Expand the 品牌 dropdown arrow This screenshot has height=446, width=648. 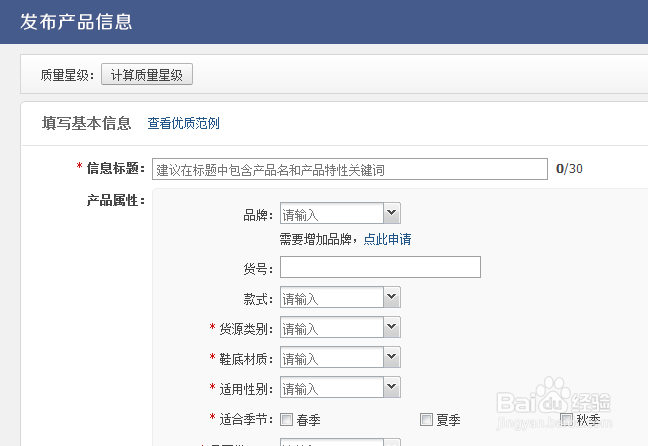392,213
